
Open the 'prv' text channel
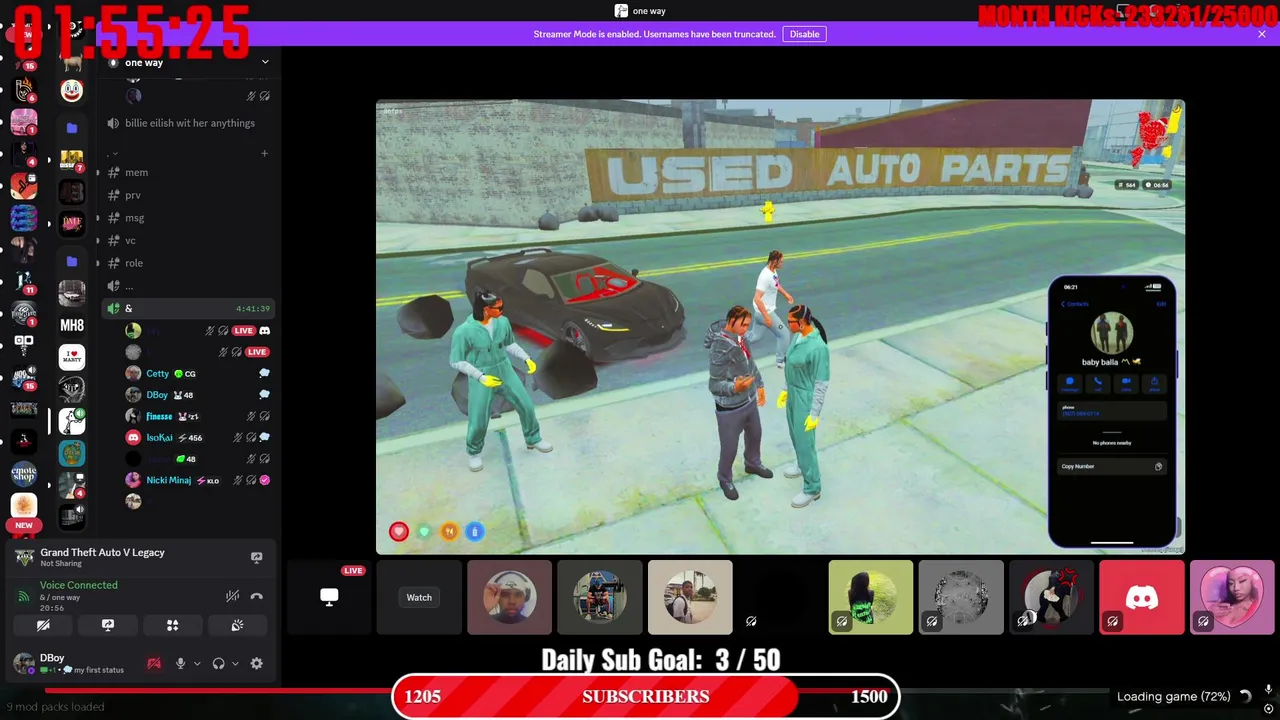[x=133, y=196]
